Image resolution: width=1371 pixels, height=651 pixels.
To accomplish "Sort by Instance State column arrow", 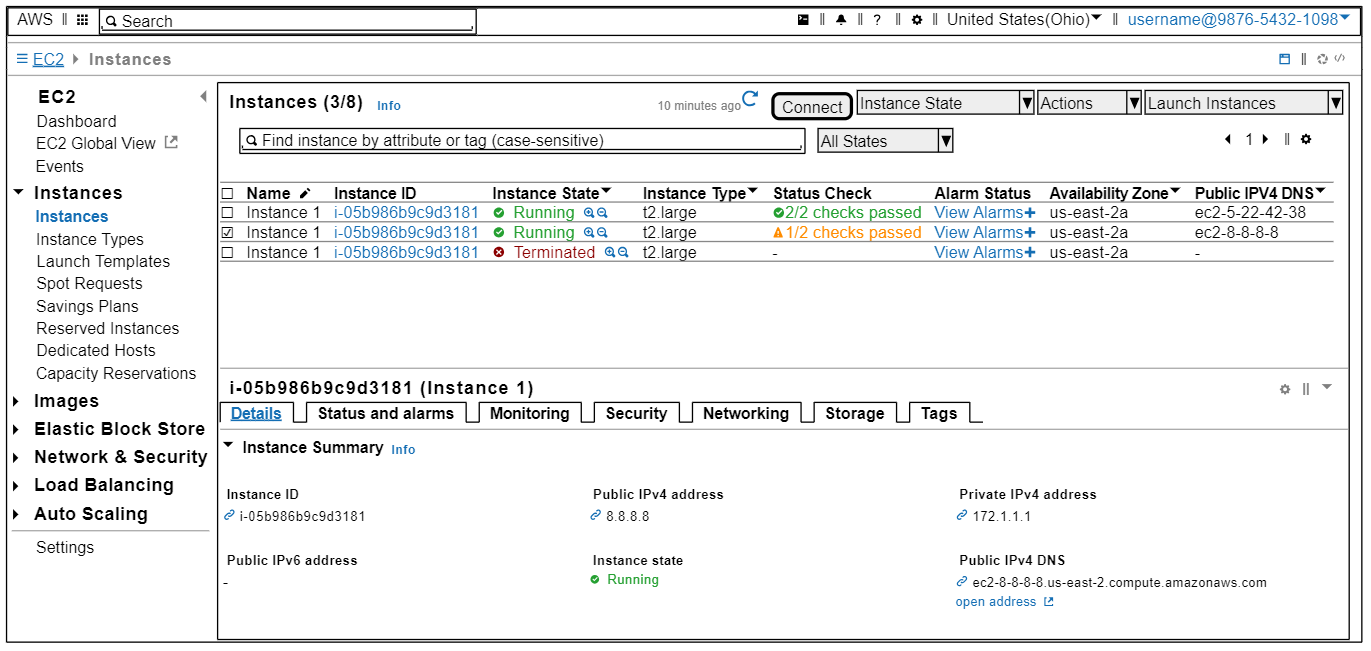I will (x=606, y=191).
